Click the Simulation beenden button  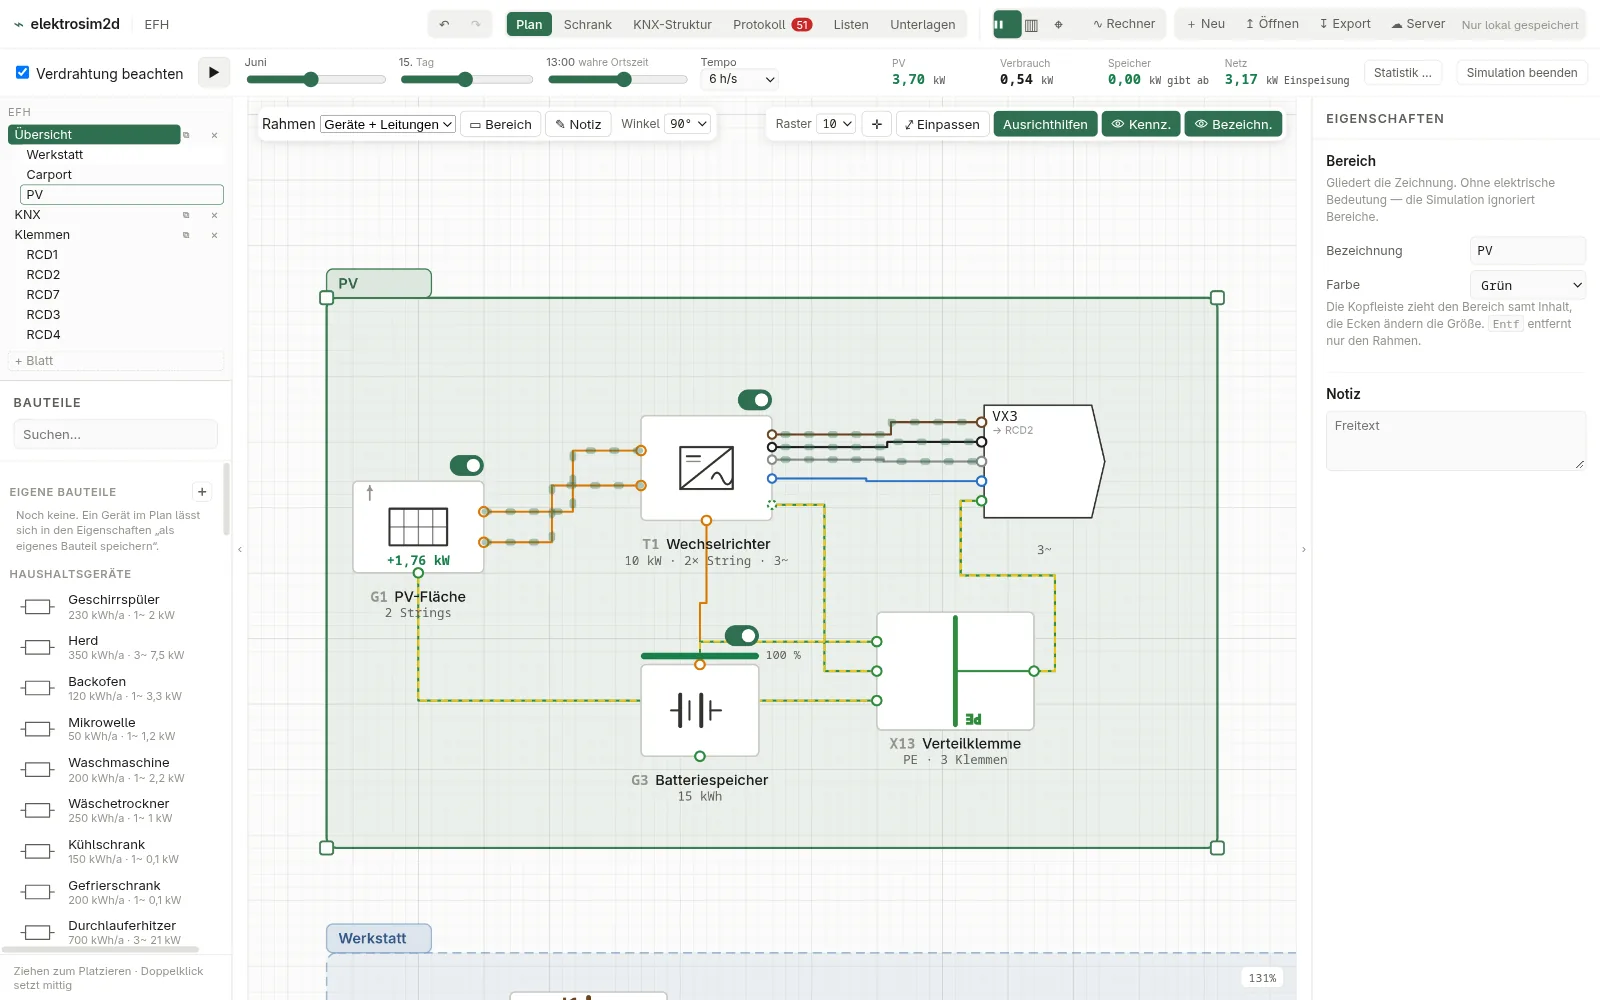coord(1522,73)
